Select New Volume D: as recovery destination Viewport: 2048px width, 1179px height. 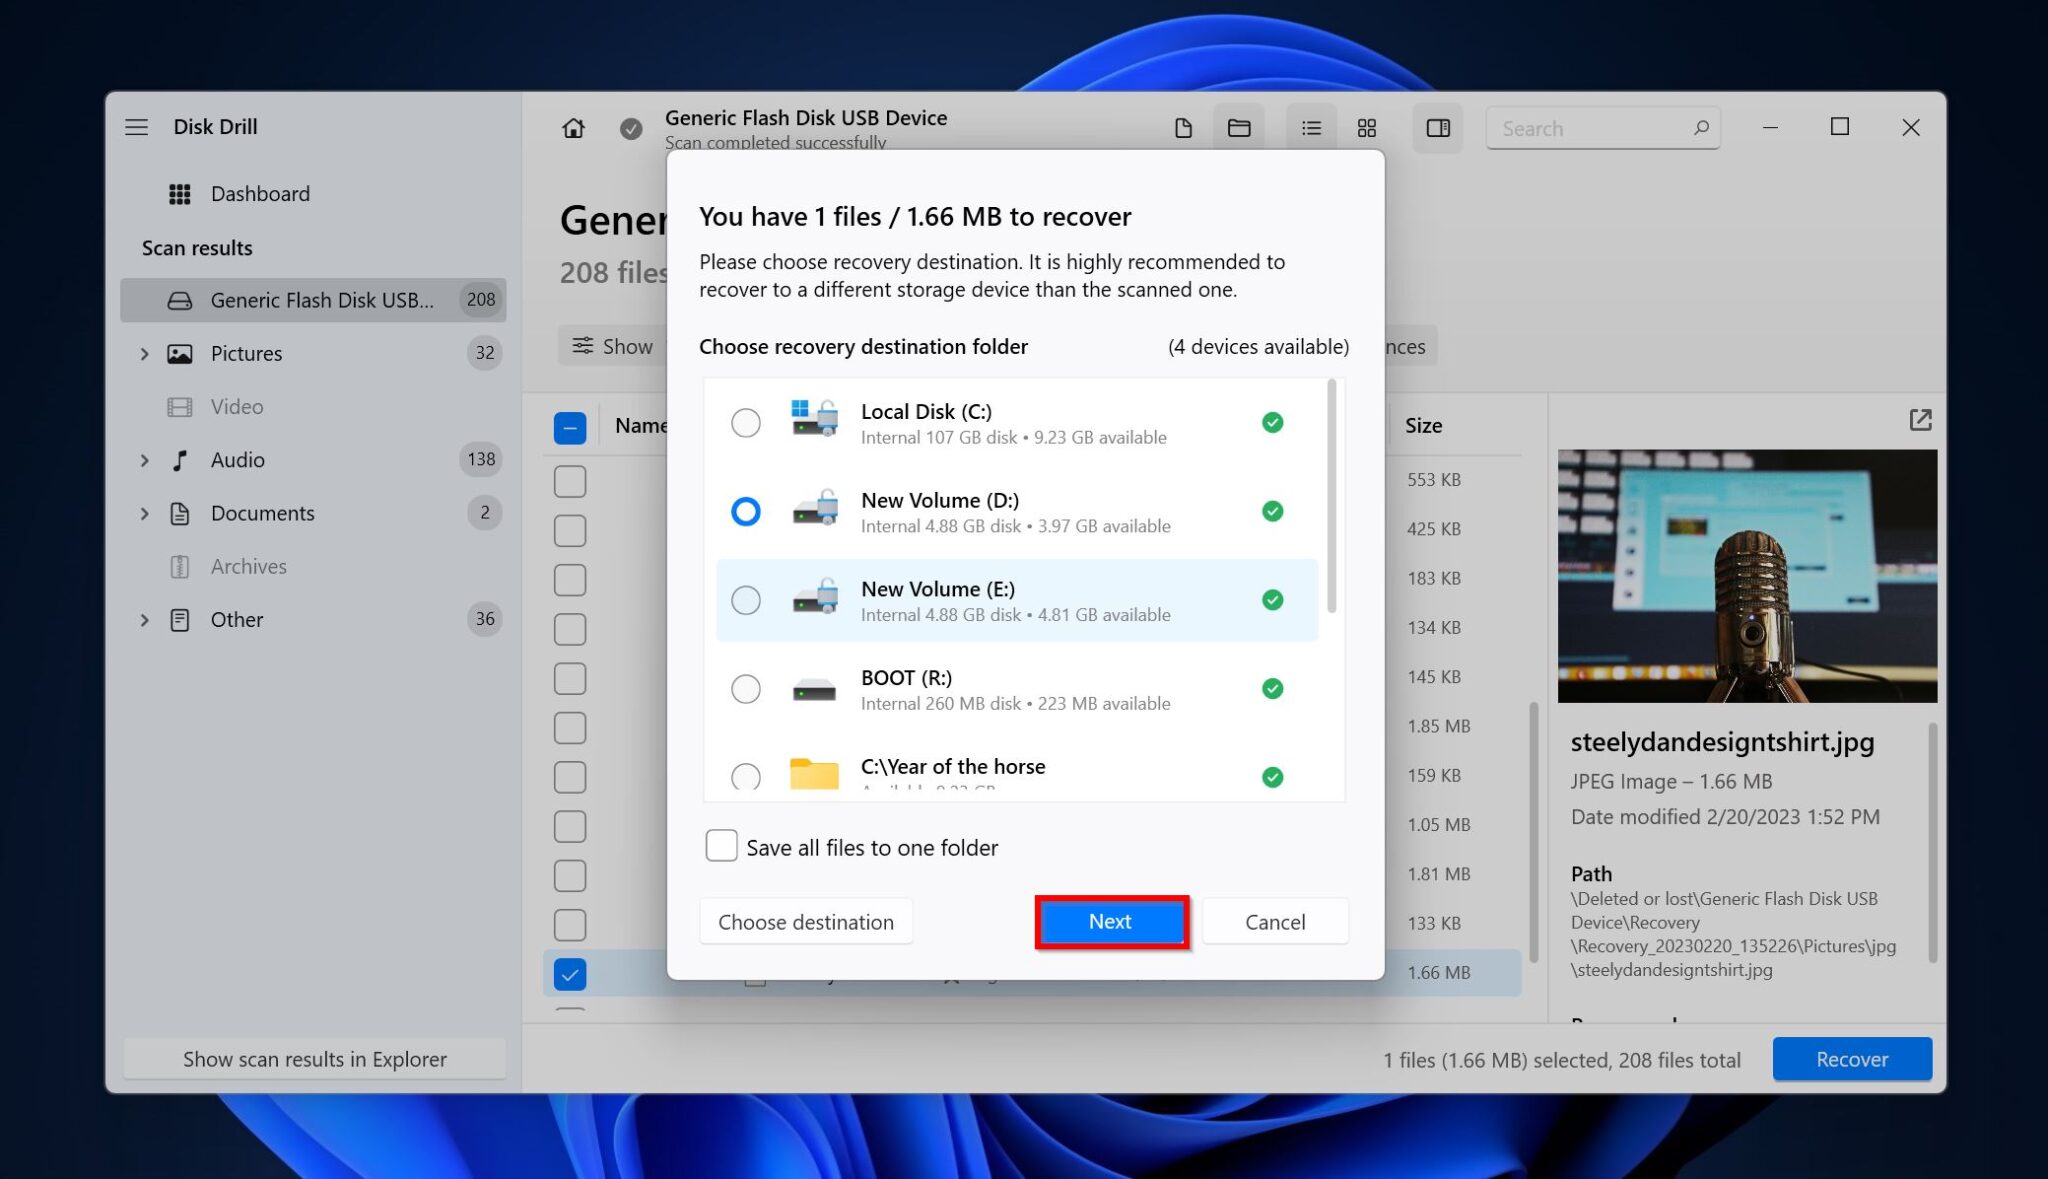click(x=744, y=511)
